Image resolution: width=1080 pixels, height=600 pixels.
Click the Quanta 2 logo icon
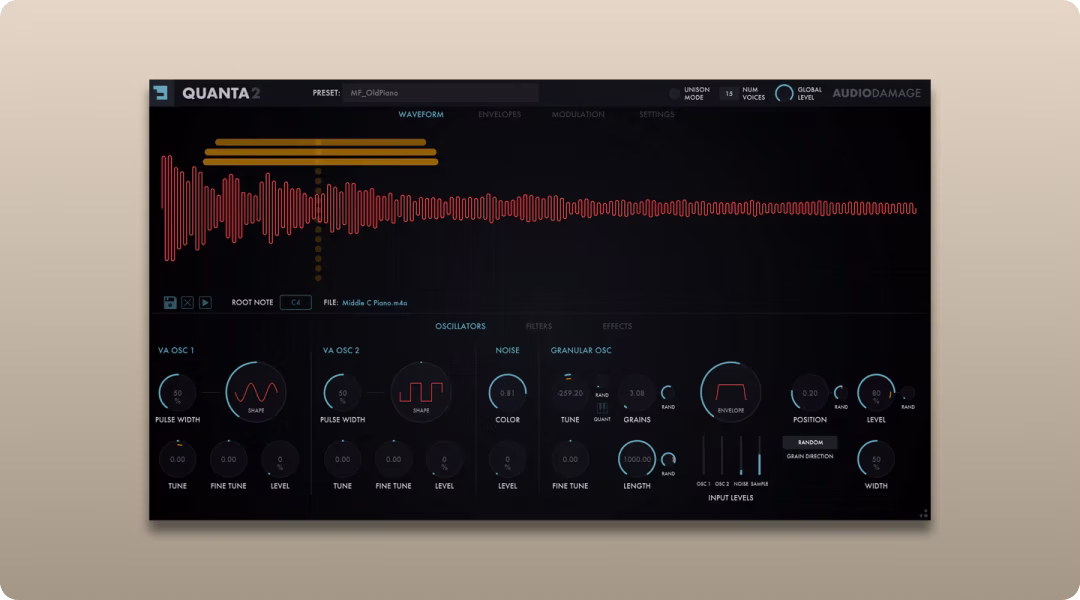tap(160, 92)
